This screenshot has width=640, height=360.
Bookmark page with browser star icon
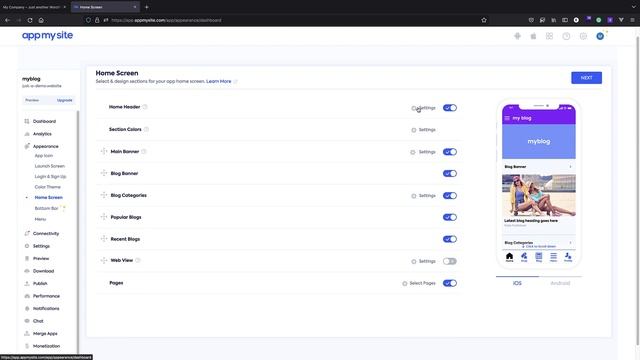(484, 20)
